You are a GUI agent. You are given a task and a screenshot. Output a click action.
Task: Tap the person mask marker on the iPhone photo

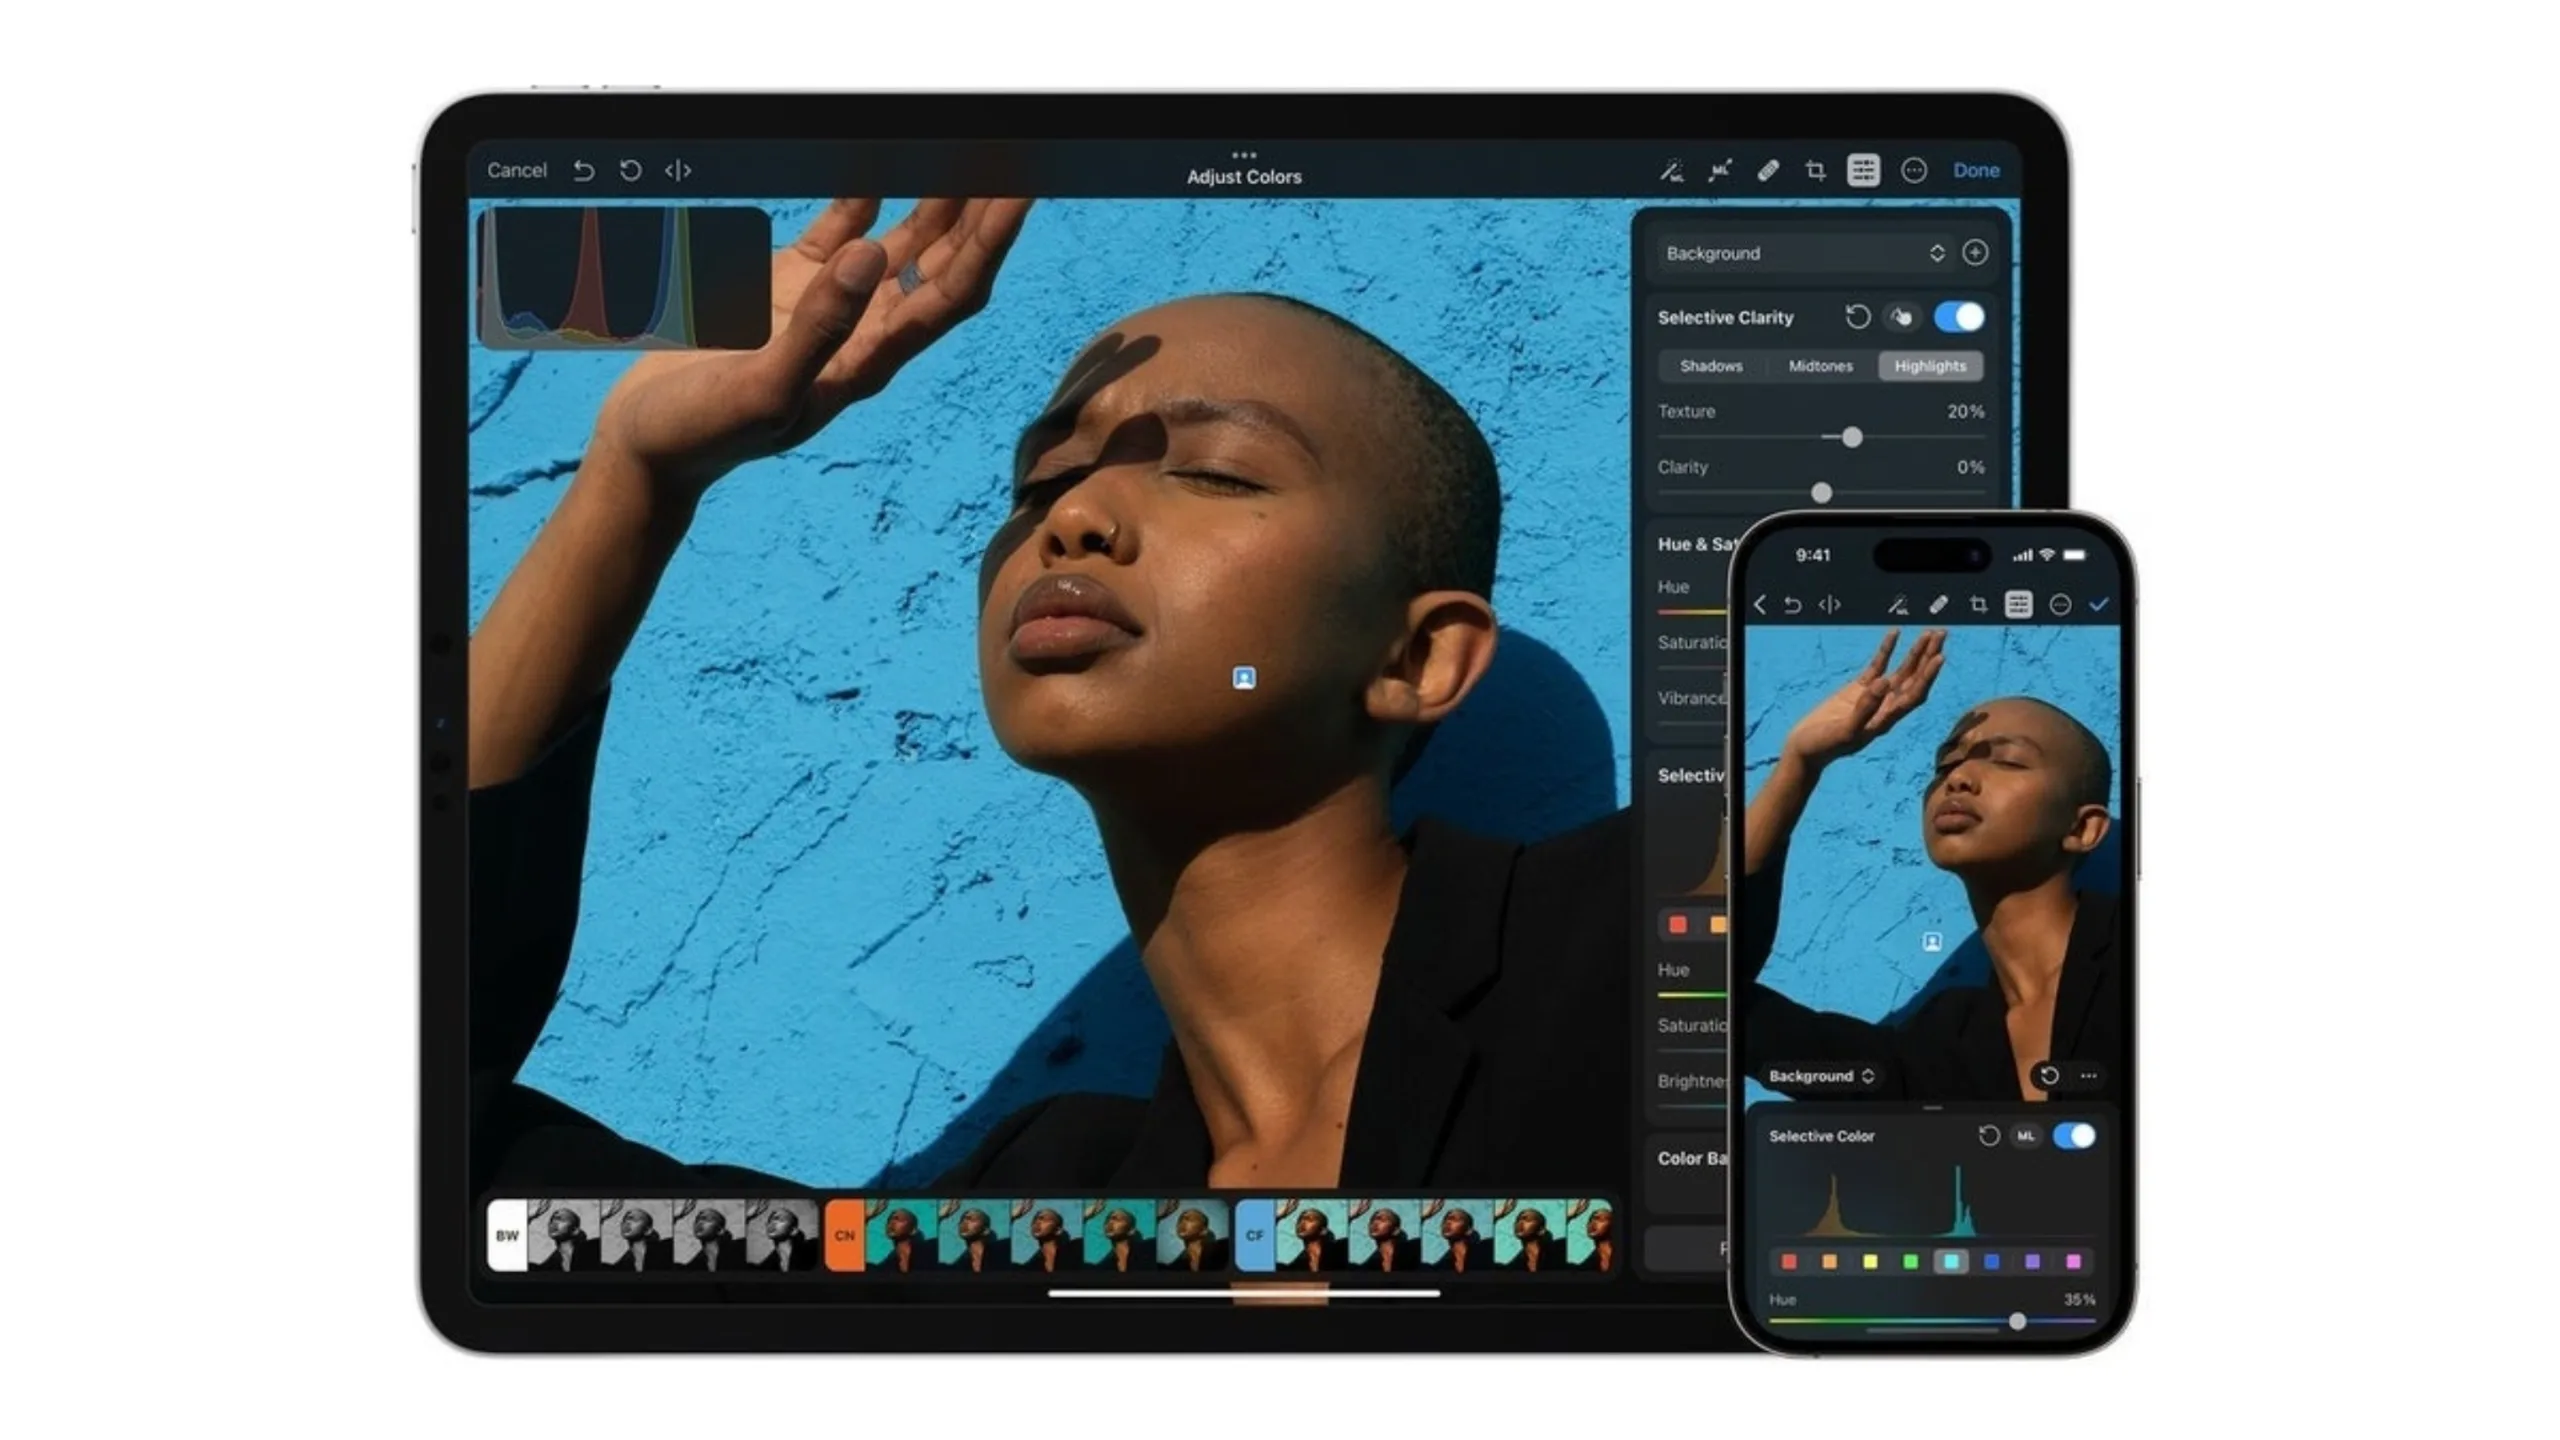(x=1932, y=942)
